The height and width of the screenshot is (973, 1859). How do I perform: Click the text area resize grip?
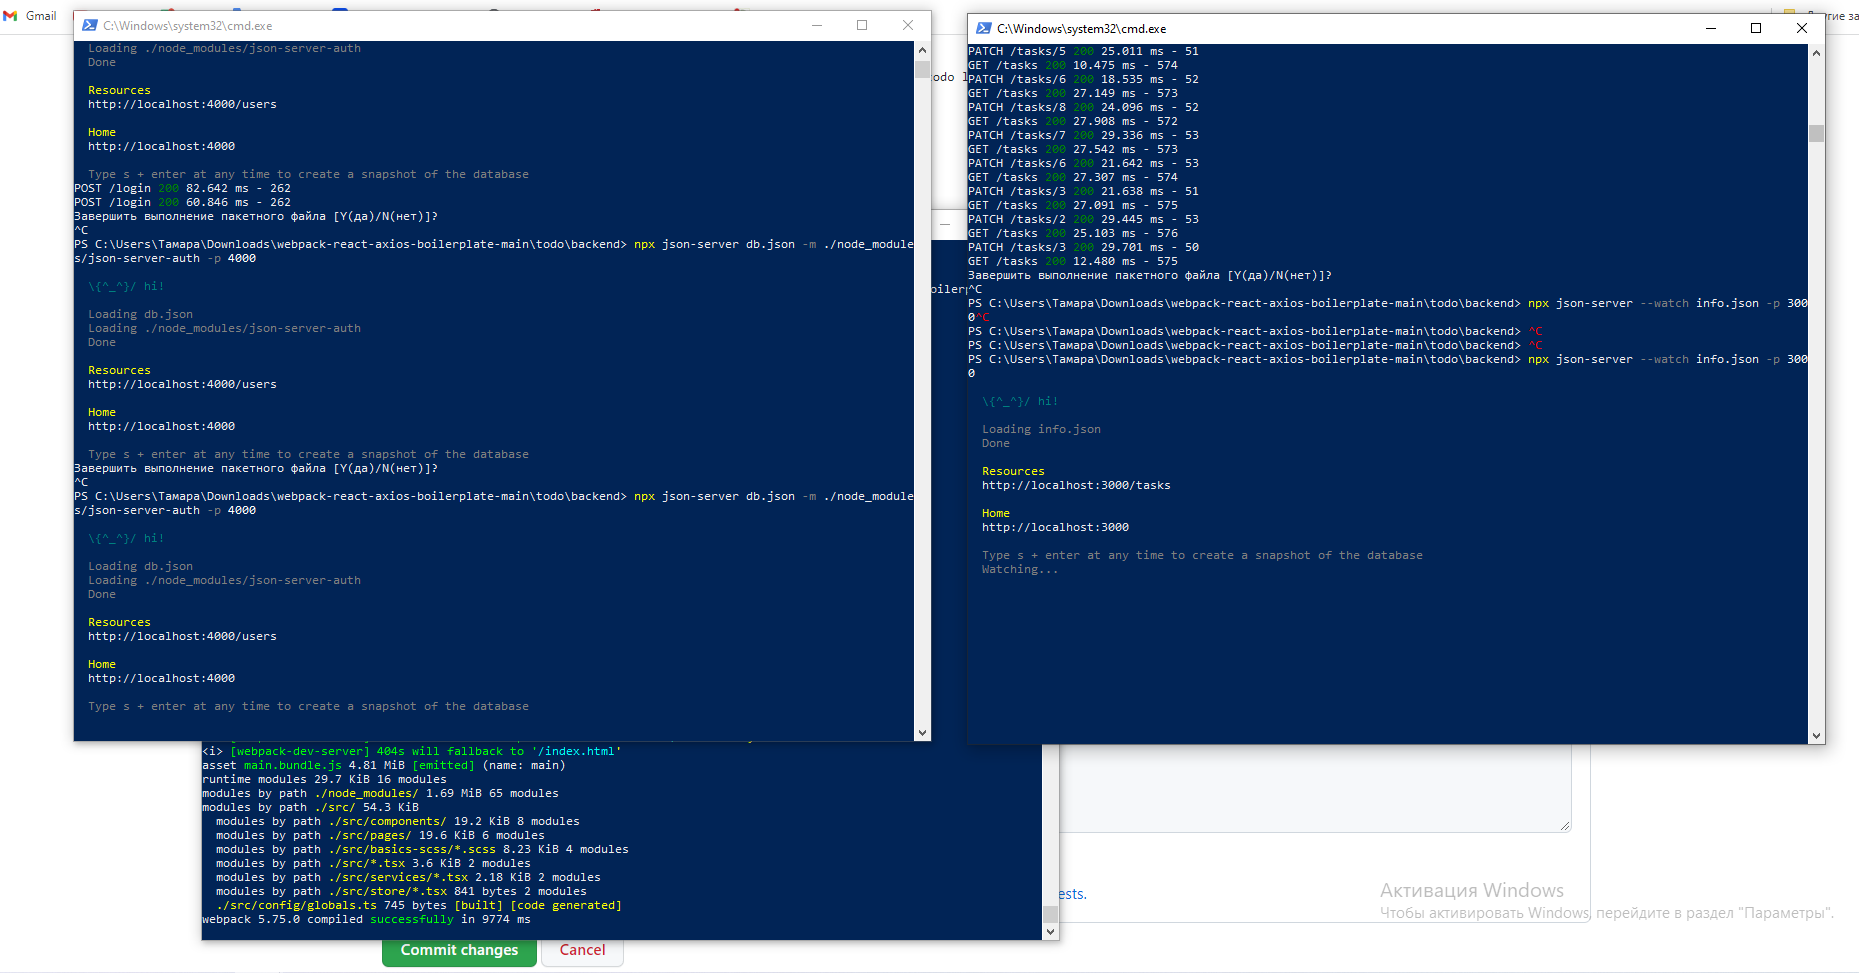click(1565, 825)
